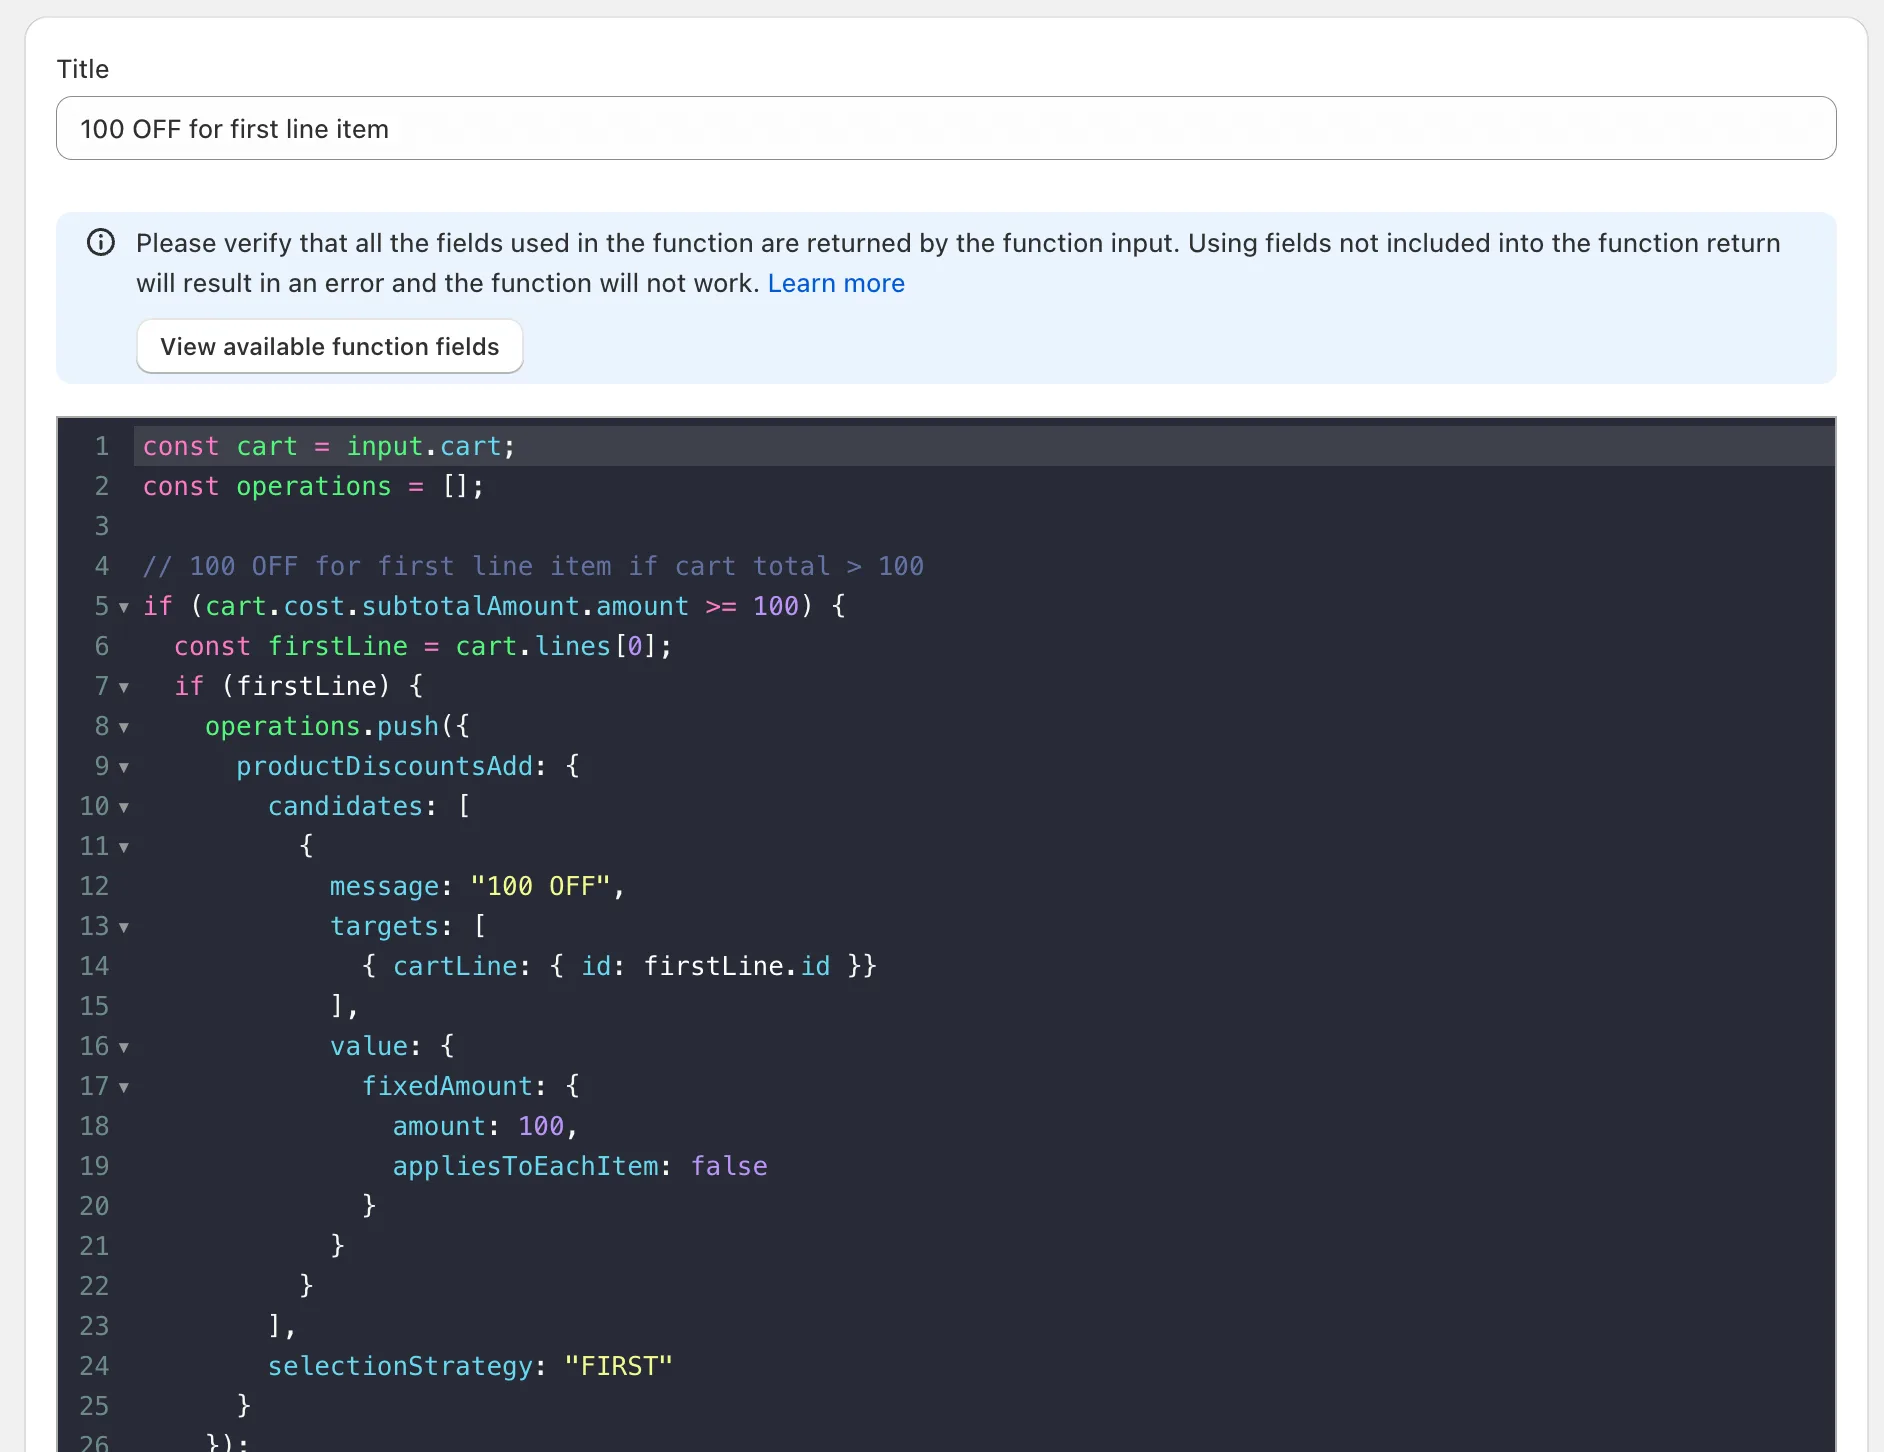The height and width of the screenshot is (1452, 1884).
Task: Place cursor on subtotalAmount in line 5
Action: (x=470, y=606)
